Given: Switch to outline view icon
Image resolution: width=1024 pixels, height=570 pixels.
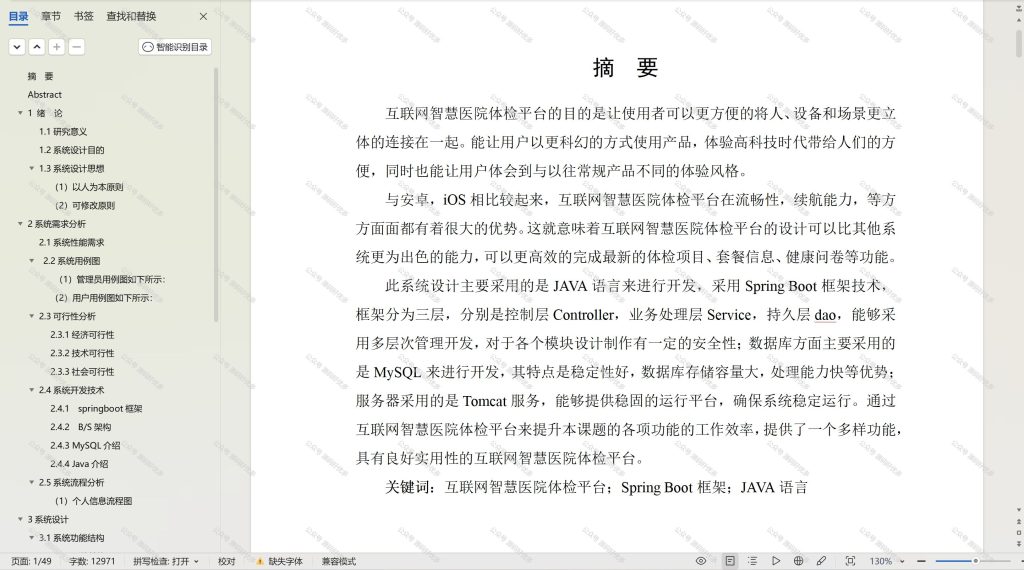Looking at the screenshot, I should tap(752, 561).
